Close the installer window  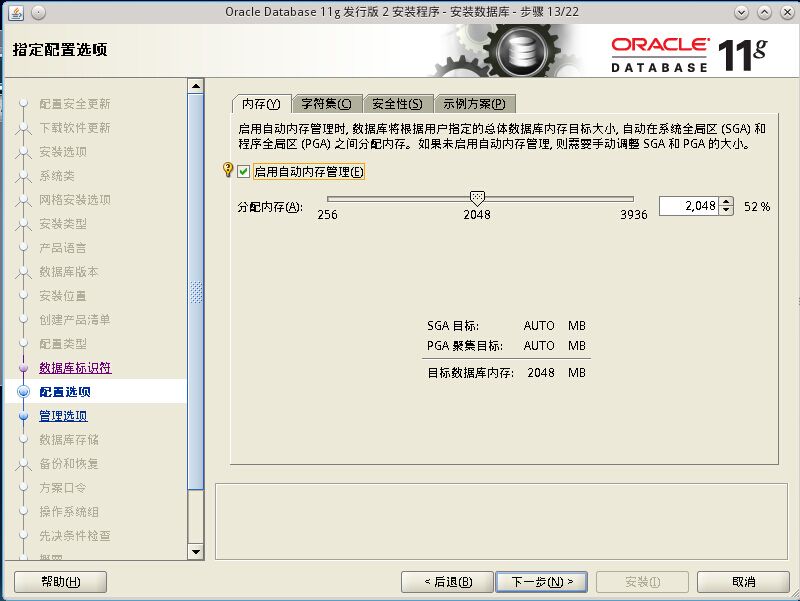(x=787, y=12)
